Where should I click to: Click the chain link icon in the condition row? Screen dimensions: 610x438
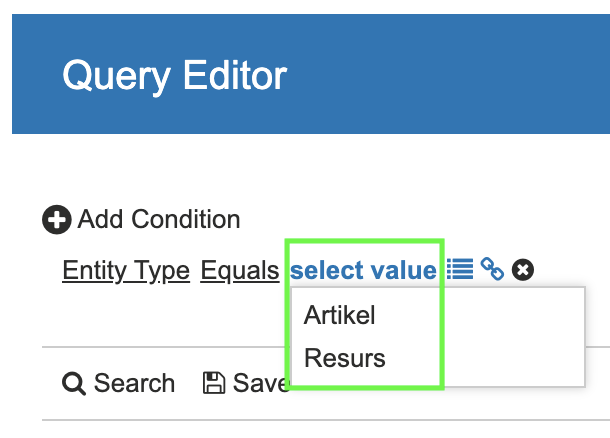pos(492,269)
